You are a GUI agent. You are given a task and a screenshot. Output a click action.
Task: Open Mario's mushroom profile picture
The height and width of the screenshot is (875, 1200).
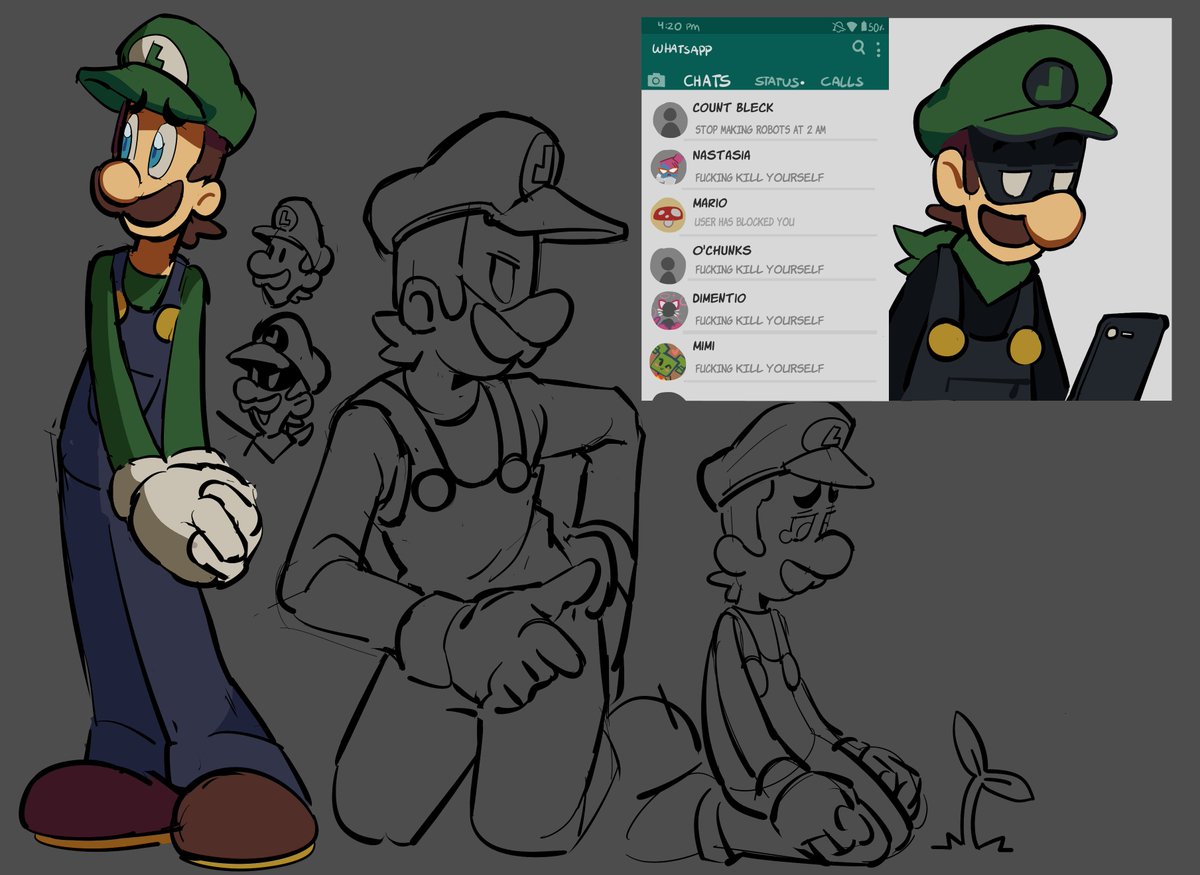pos(667,215)
